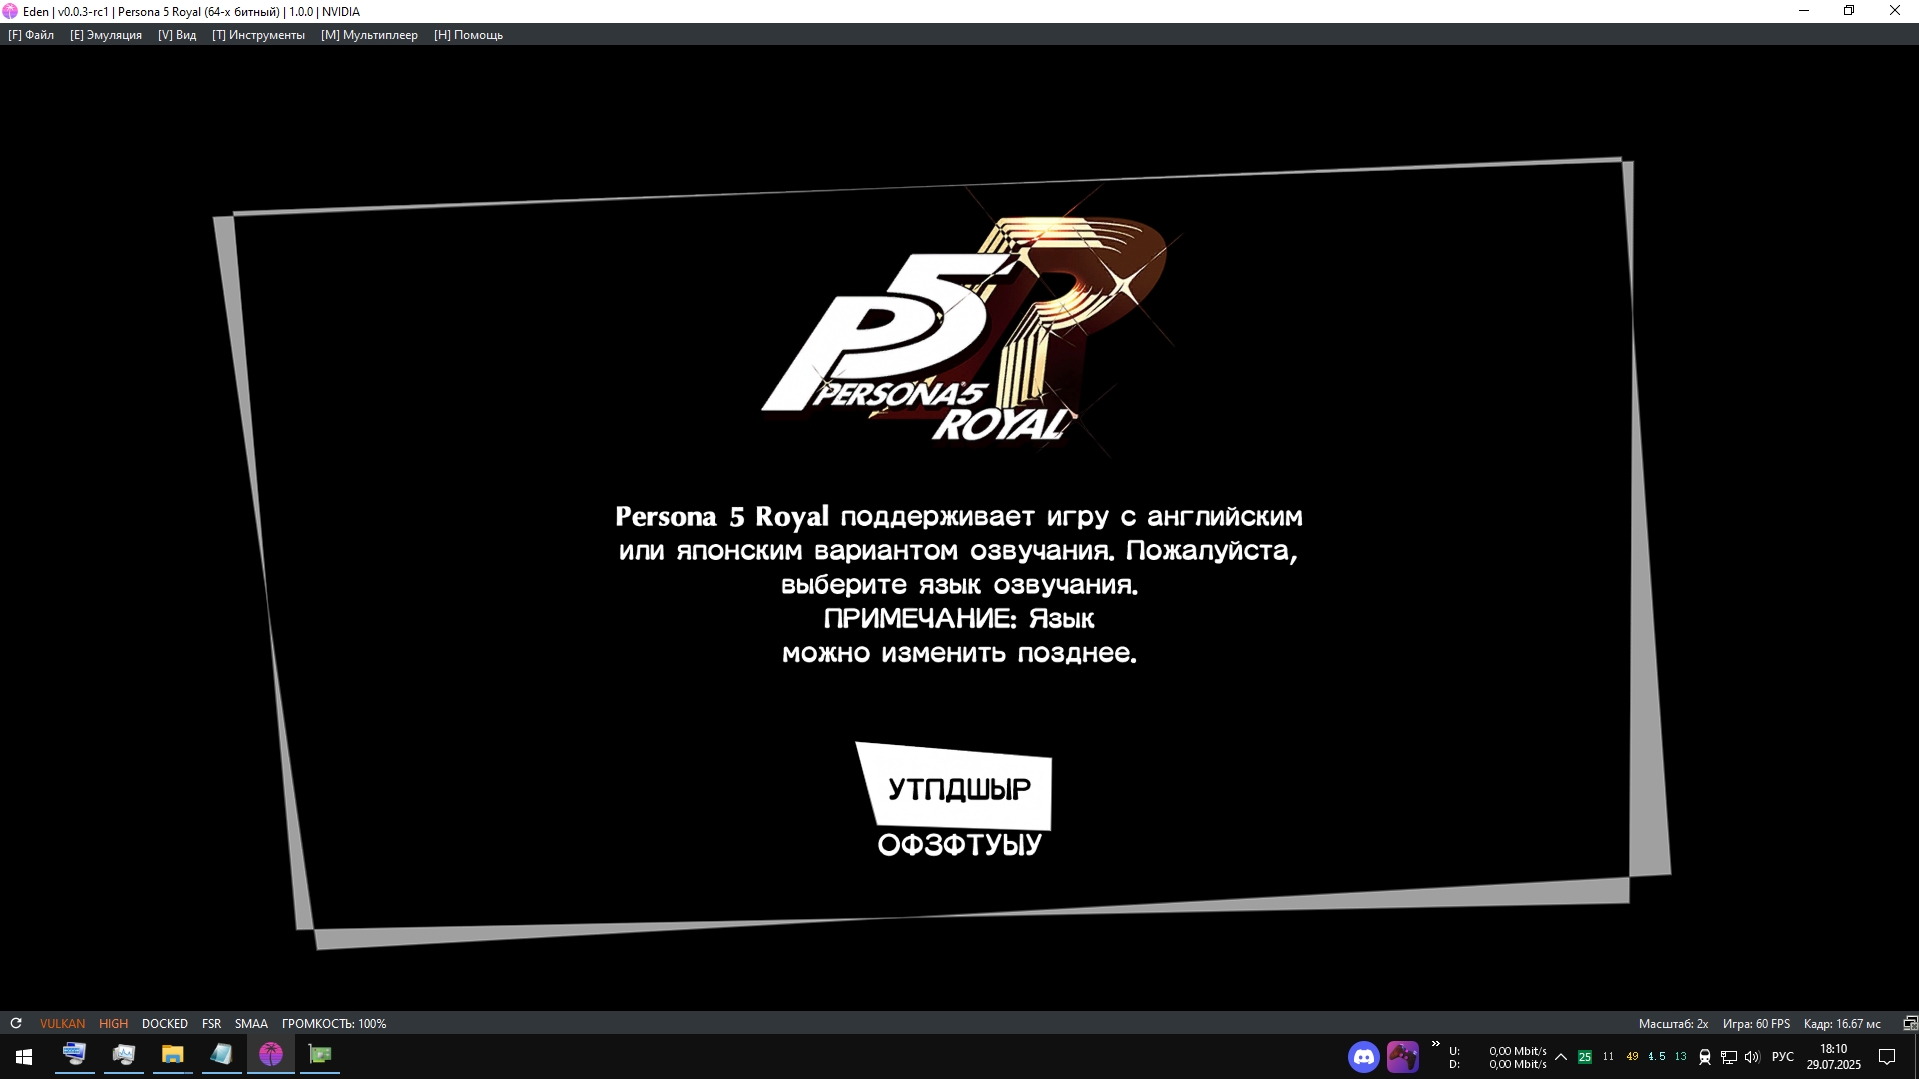Open Discord from the taskbar tray
Image resolution: width=1919 pixels, height=1079 pixels.
click(1364, 1057)
